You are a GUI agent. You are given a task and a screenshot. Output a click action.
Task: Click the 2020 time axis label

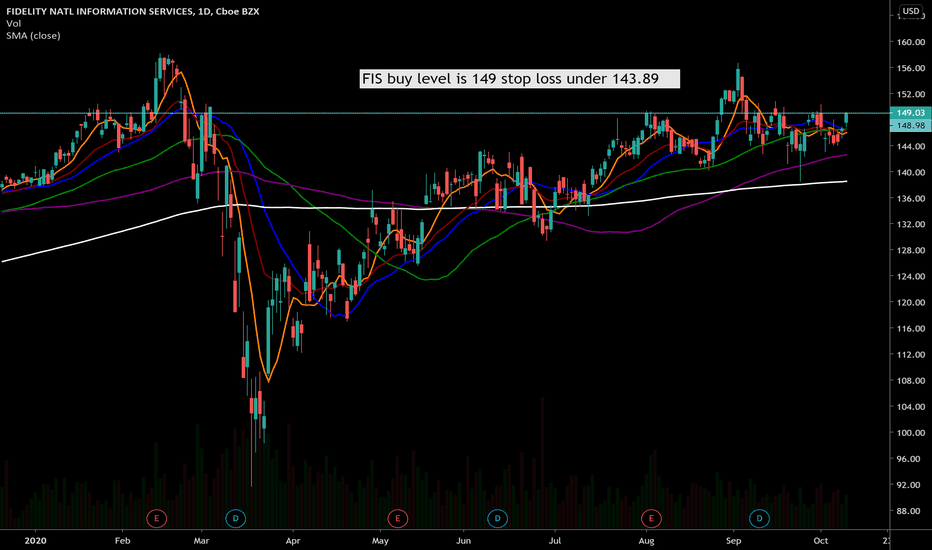tap(35, 540)
